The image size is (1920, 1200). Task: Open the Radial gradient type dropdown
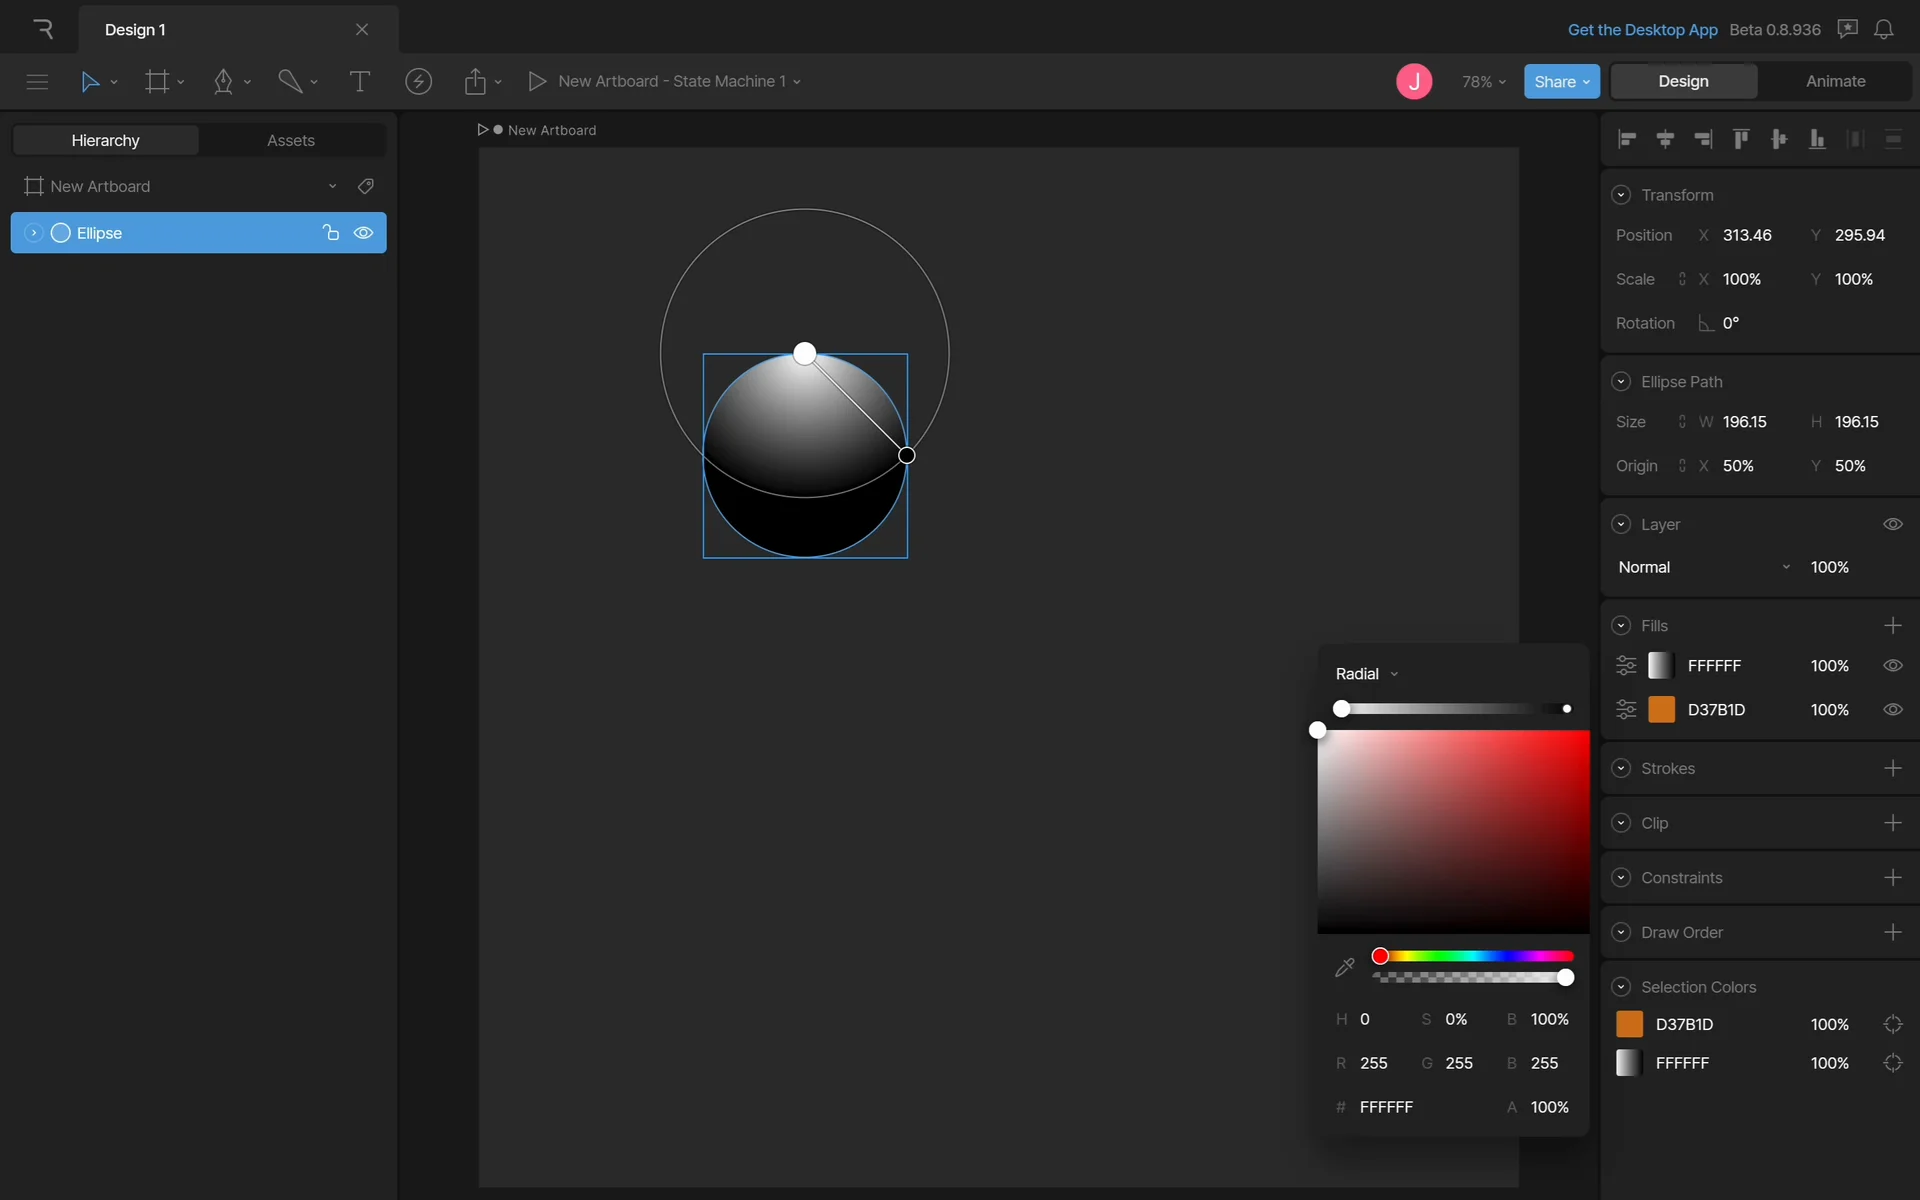click(x=1366, y=674)
